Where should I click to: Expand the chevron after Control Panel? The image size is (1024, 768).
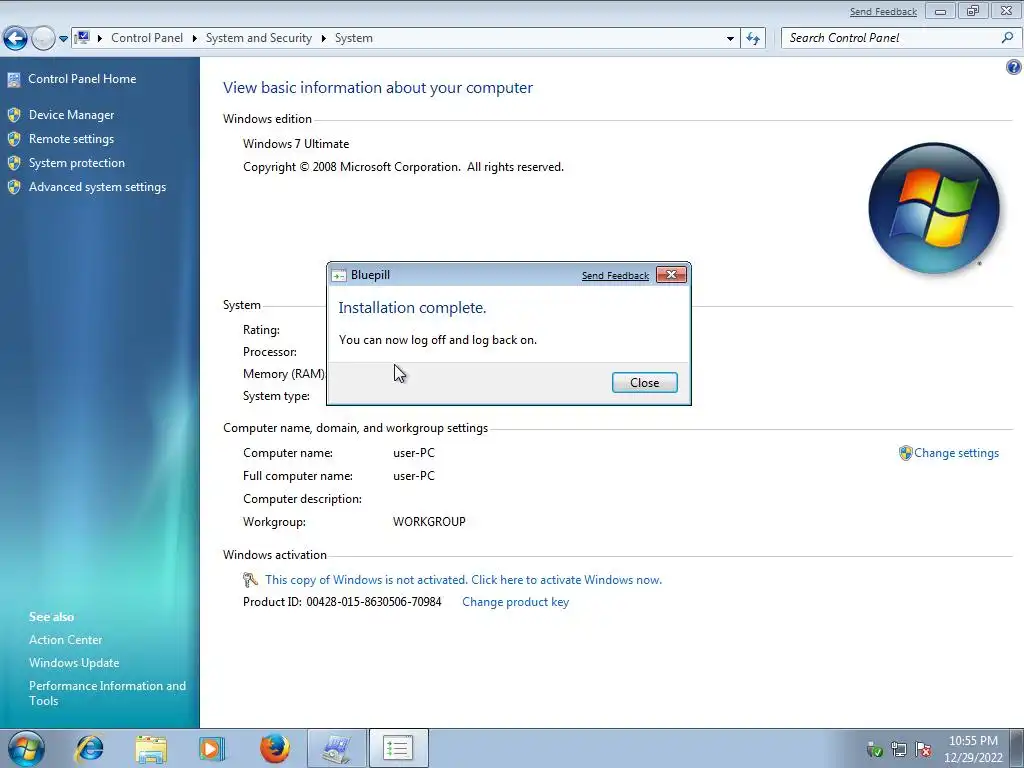[x=195, y=38]
